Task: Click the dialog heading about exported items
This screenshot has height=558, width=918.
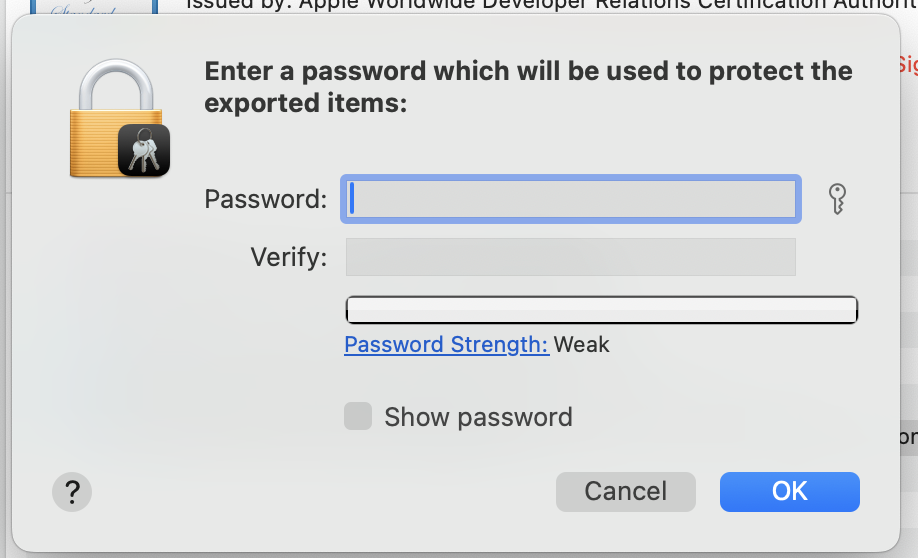Action: click(x=528, y=87)
